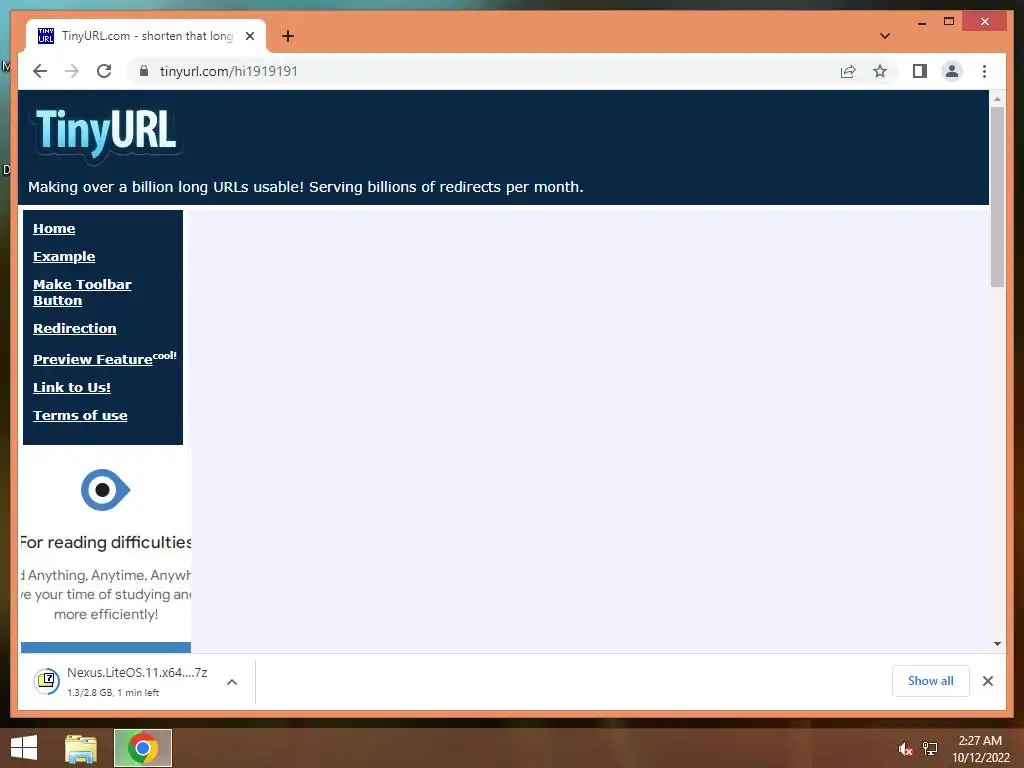The image size is (1024, 768).
Task: Close the TinyURL.com tab
Action: pos(249,36)
